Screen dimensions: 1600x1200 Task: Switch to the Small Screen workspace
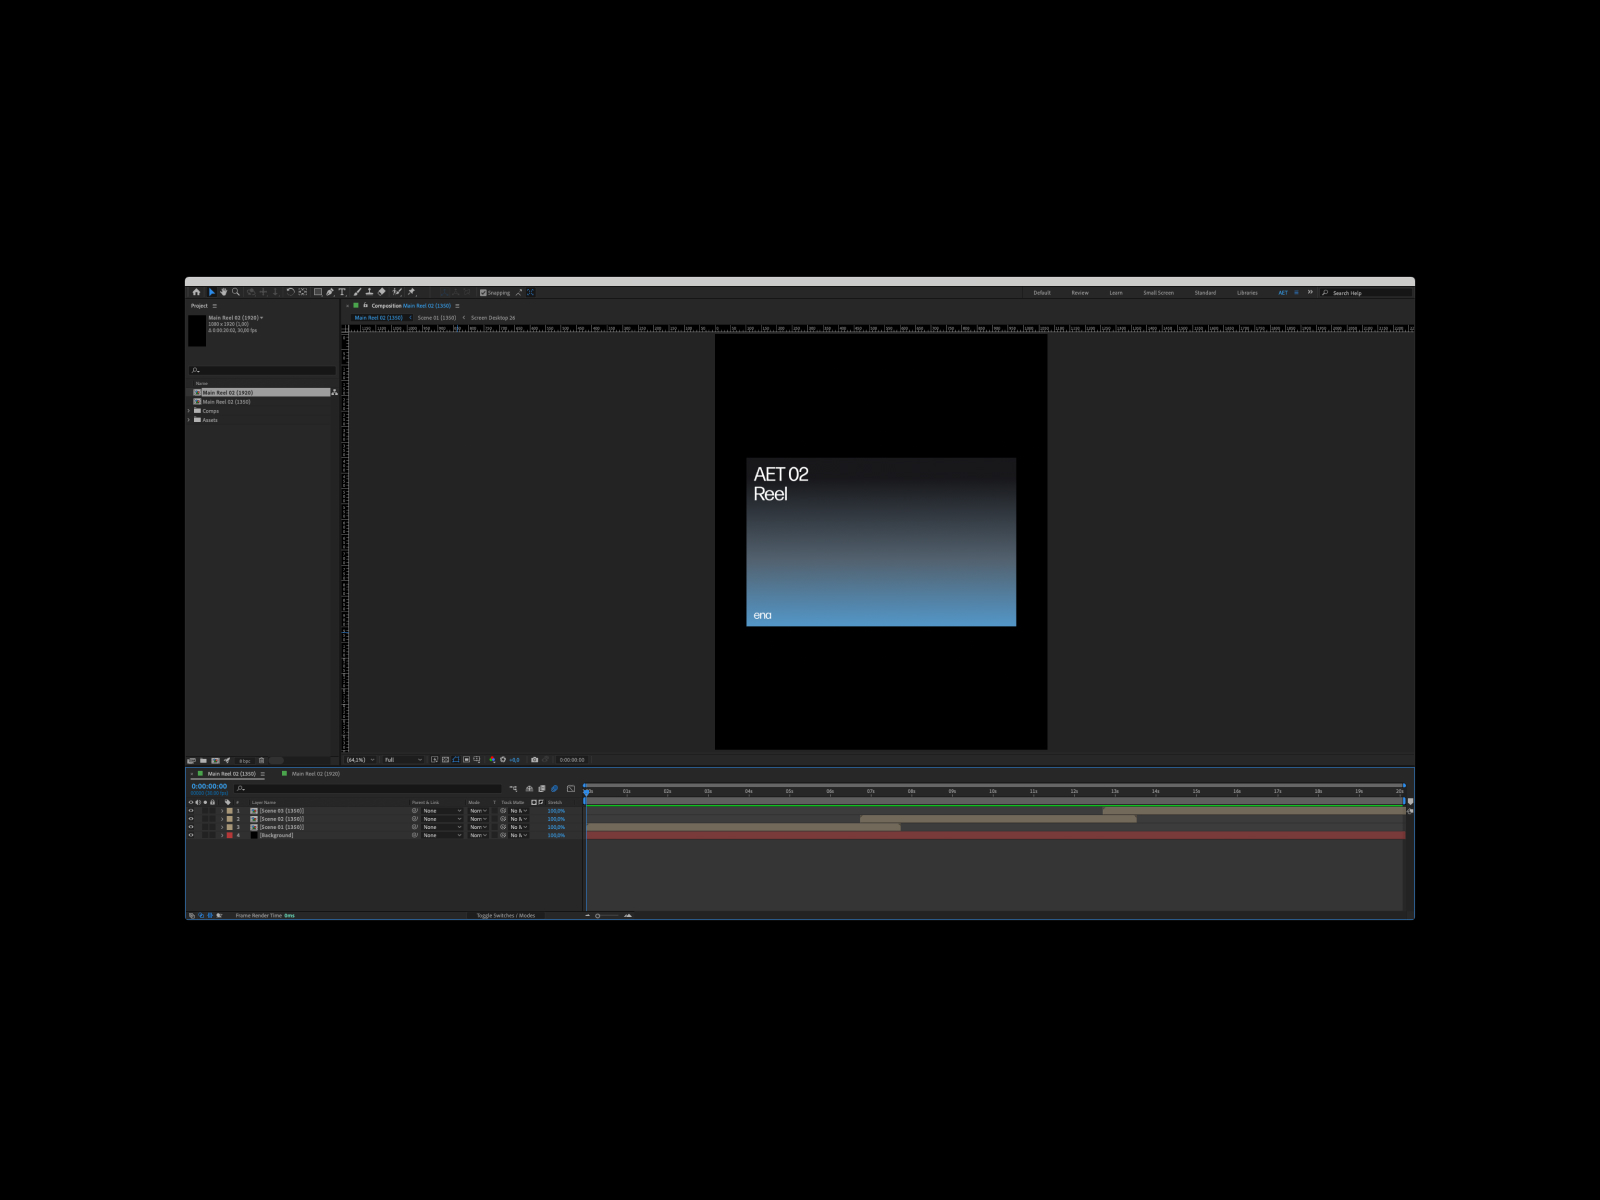(x=1159, y=293)
